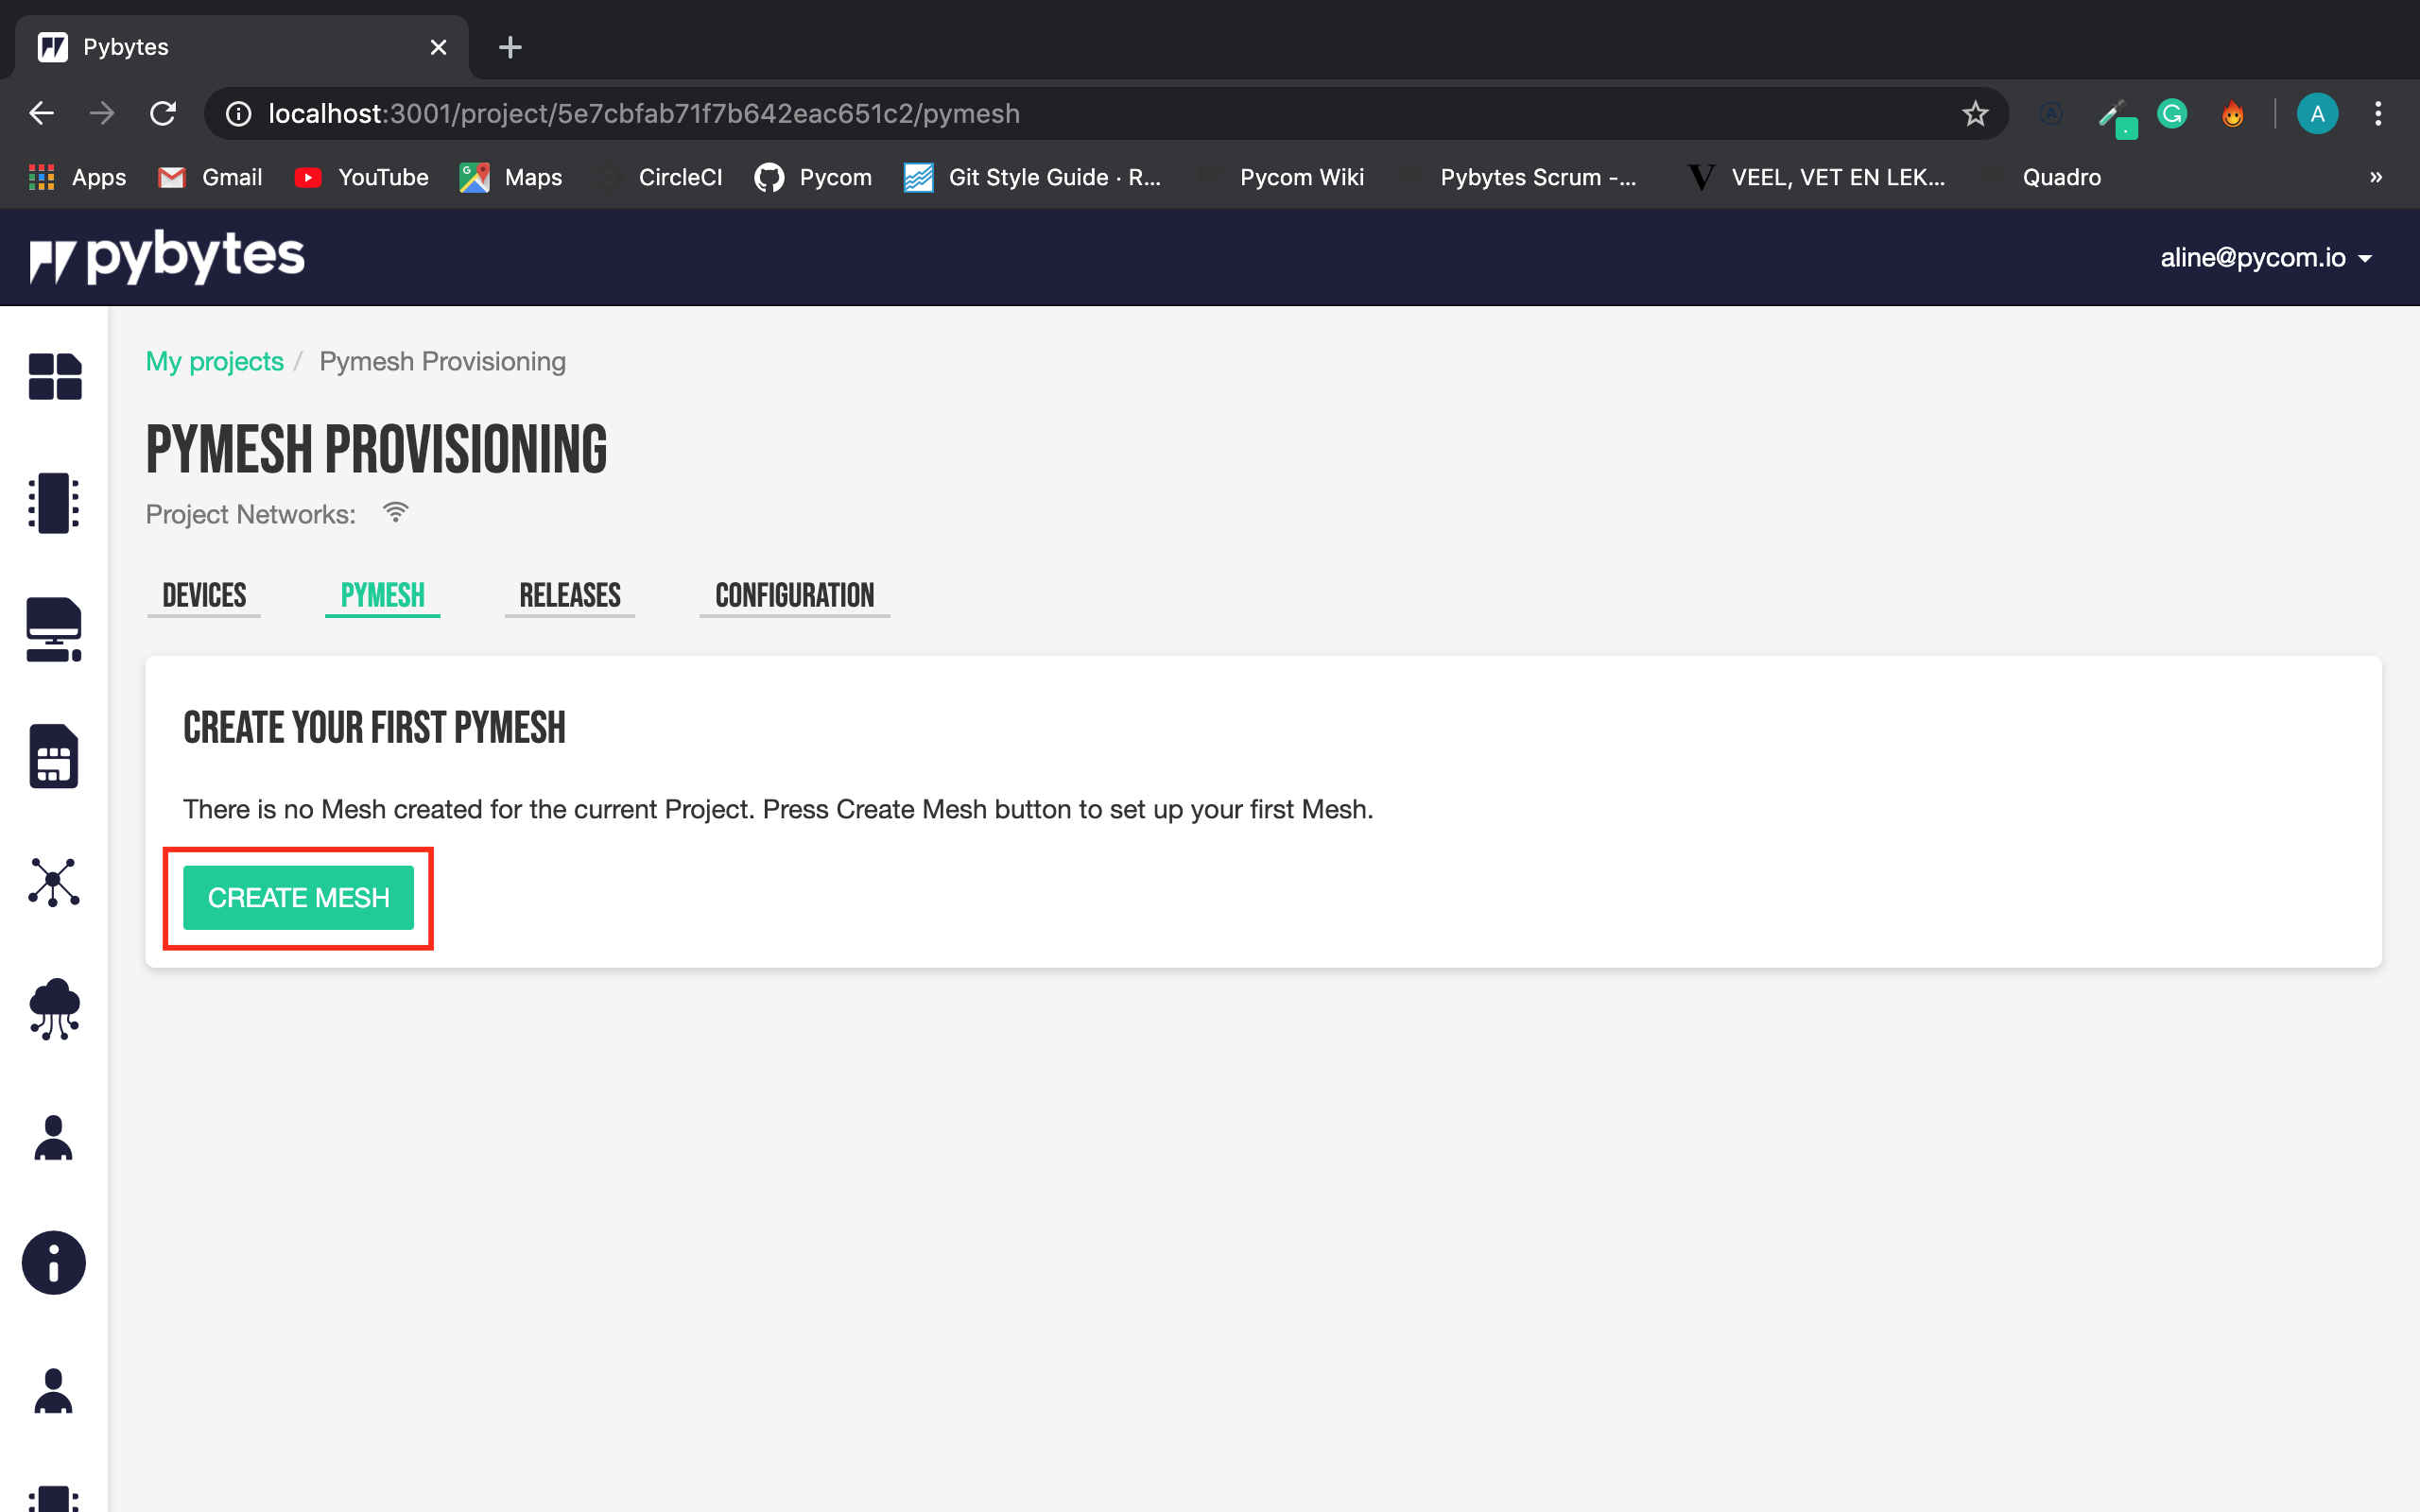This screenshot has width=2420, height=1512.
Task: Open the CONFIGURATION tab
Action: point(793,595)
